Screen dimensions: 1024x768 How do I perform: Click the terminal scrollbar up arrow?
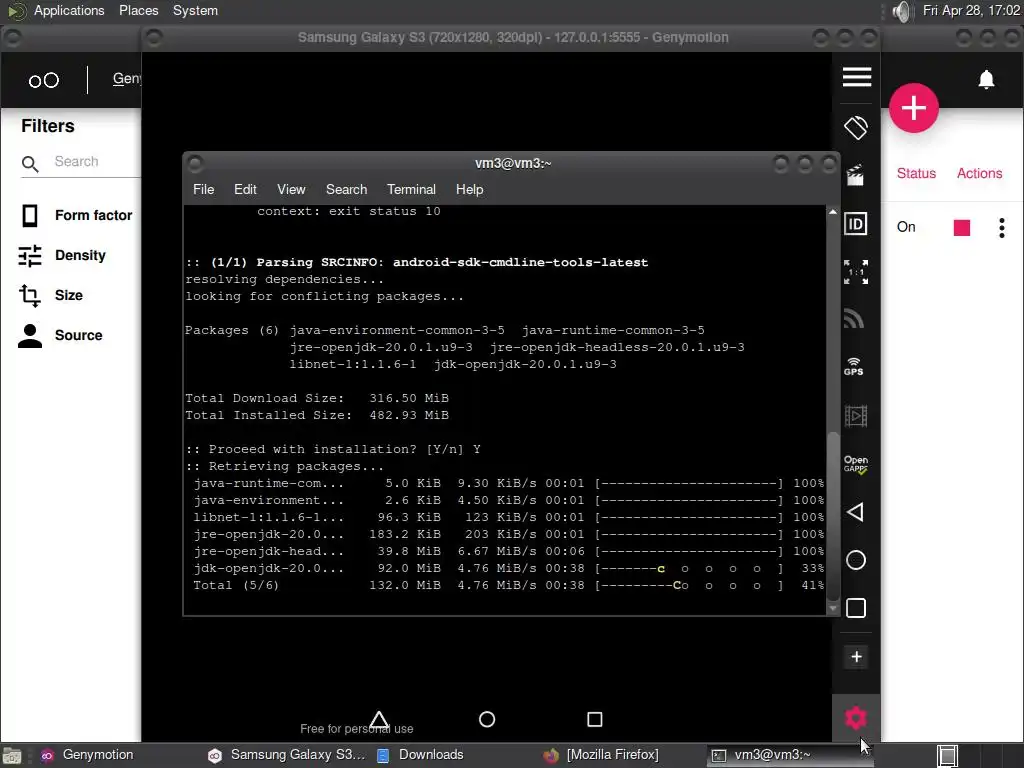click(x=832, y=212)
